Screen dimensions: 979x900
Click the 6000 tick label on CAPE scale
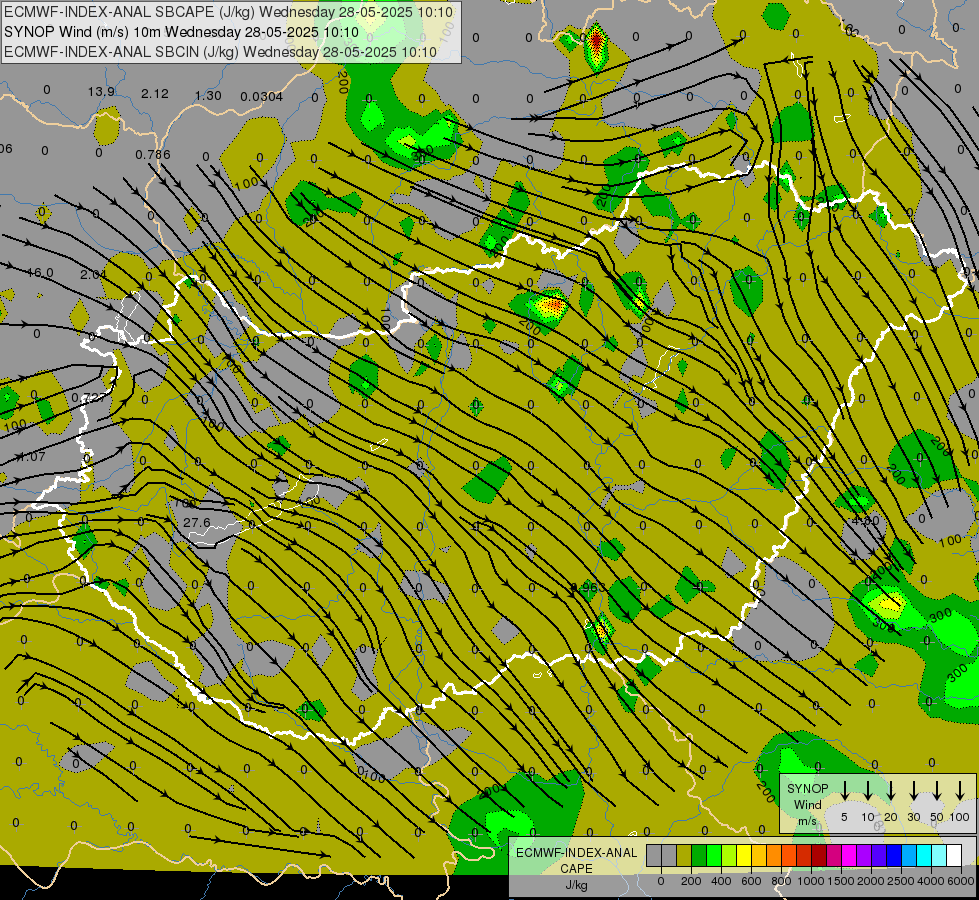click(x=961, y=881)
